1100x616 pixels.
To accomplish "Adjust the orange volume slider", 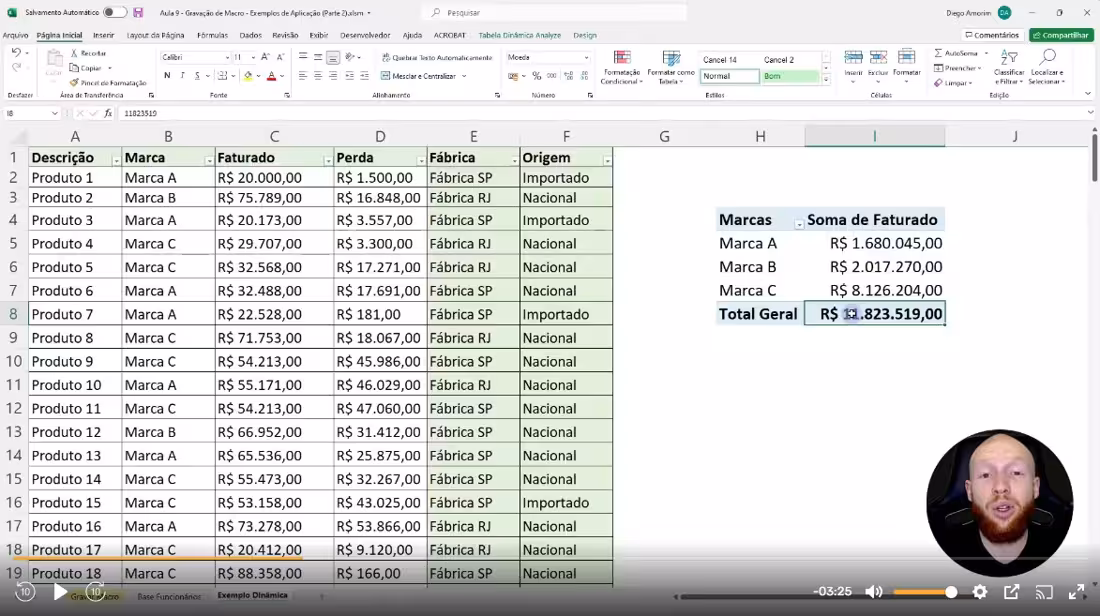I will pyautogui.click(x=925, y=592).
